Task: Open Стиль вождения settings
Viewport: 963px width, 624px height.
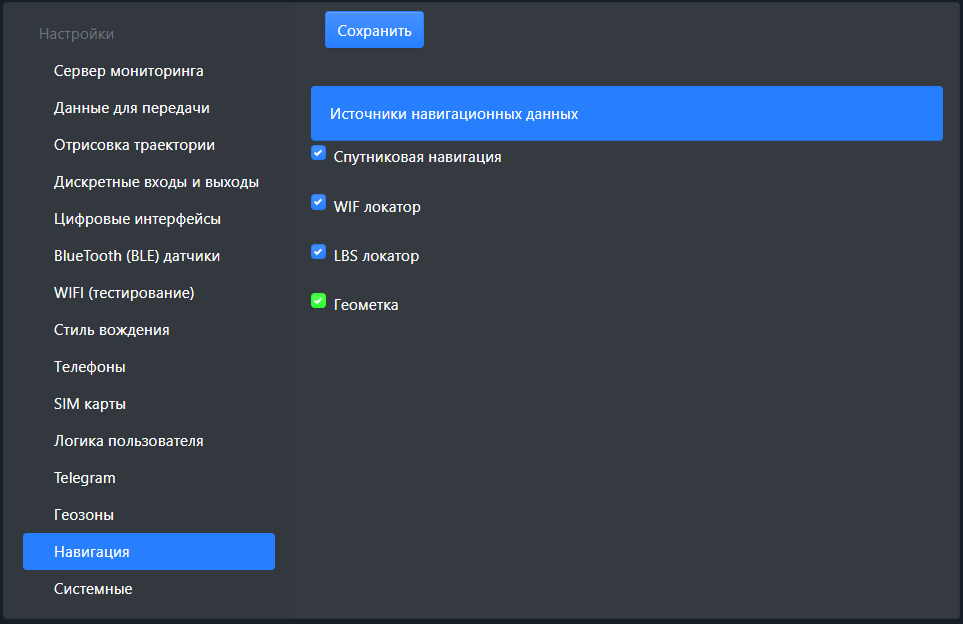Action: click(112, 330)
